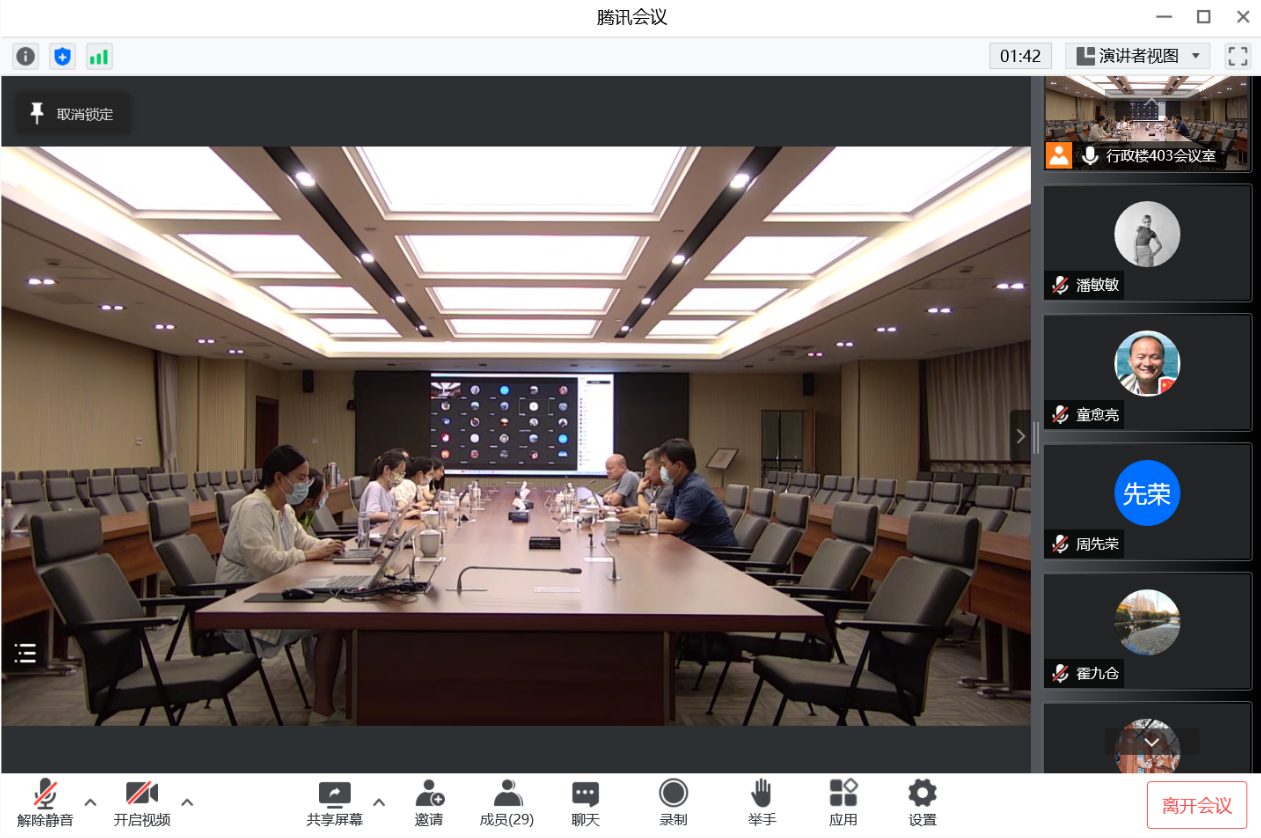Image resolution: width=1261 pixels, height=838 pixels.
Task: Check the green network signal icon
Action: 99,56
